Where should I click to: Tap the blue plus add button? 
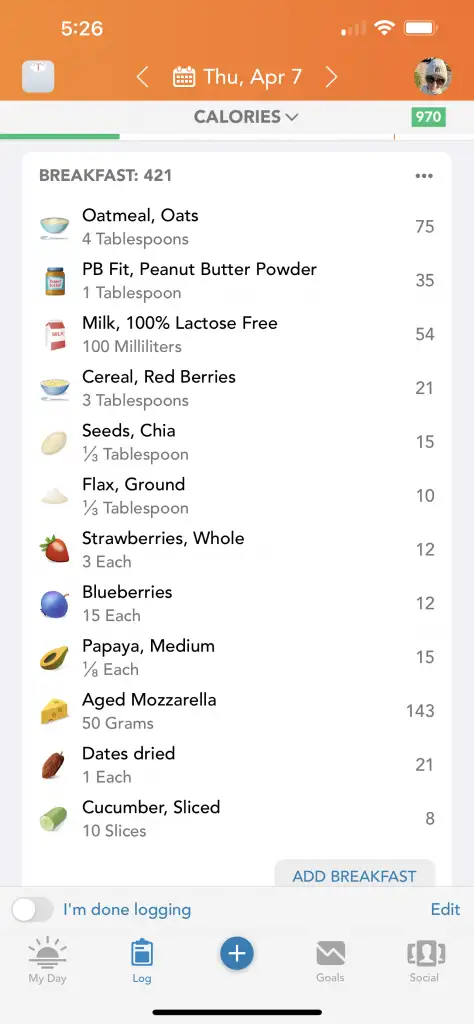(x=236, y=954)
